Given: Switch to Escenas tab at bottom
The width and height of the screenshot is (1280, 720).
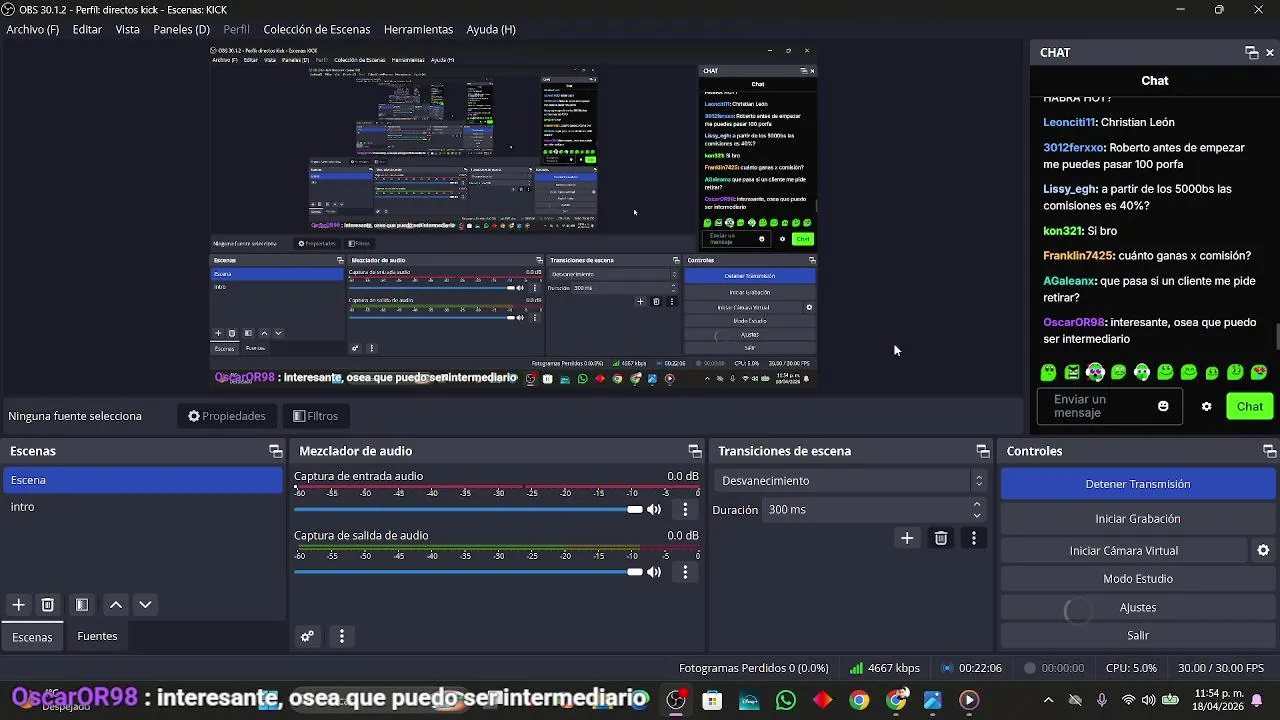Looking at the screenshot, I should click(32, 637).
